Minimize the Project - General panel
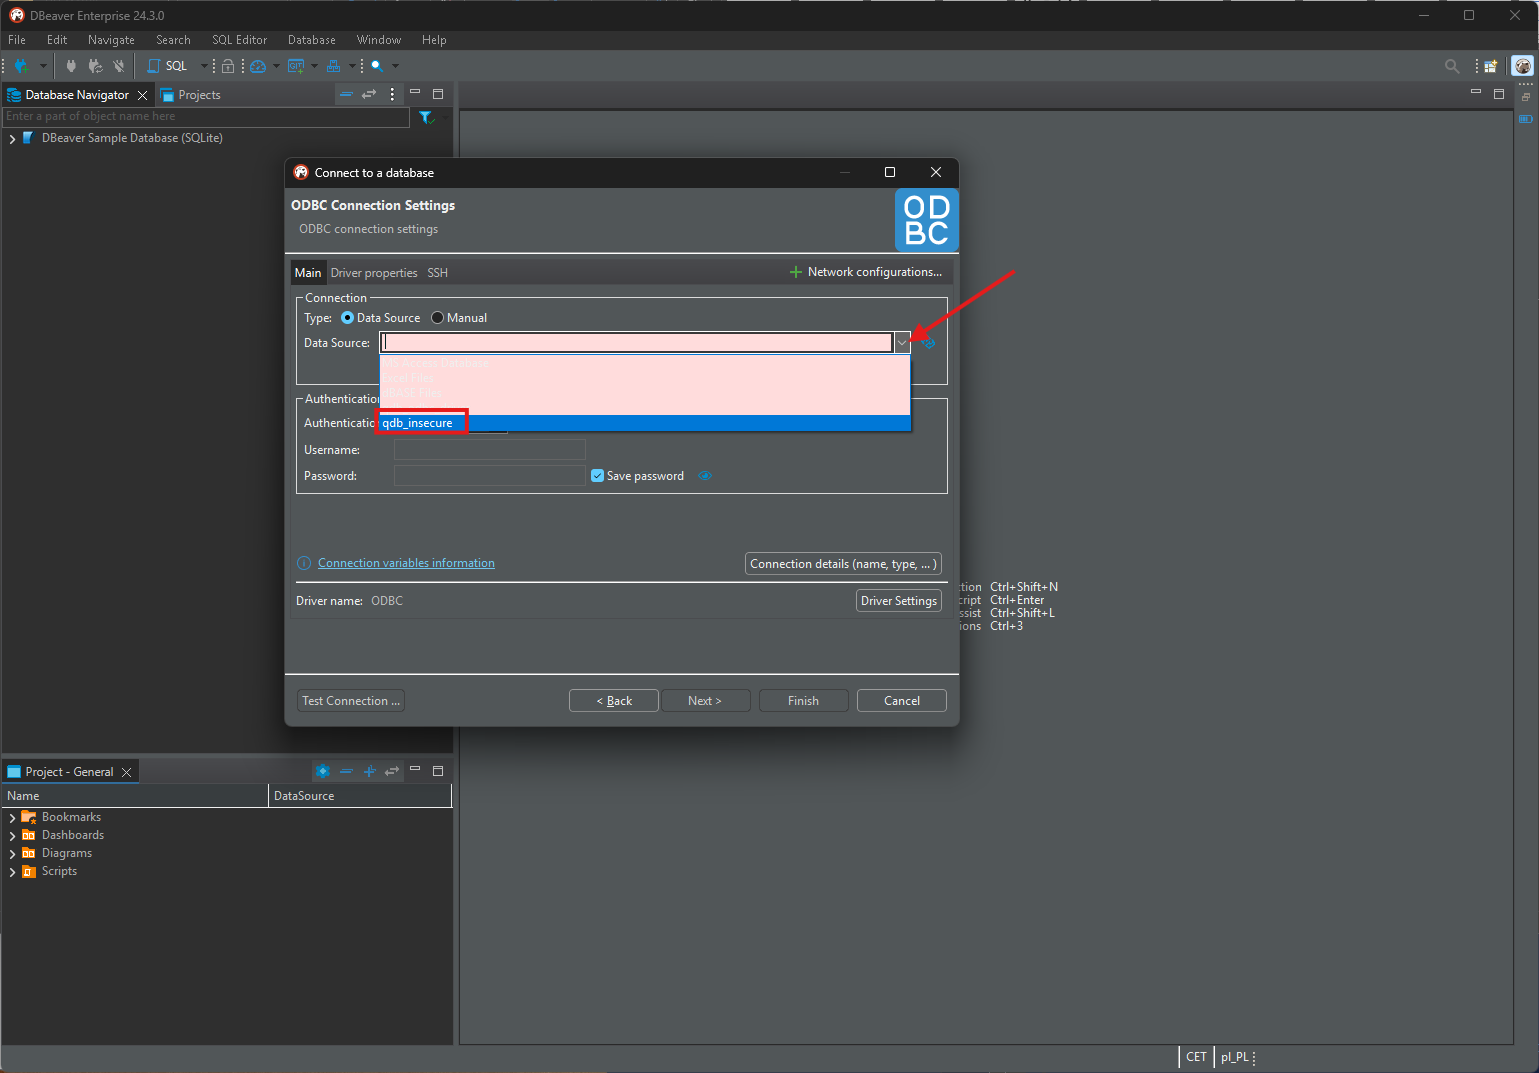Image resolution: width=1539 pixels, height=1073 pixels. pyautogui.click(x=415, y=769)
